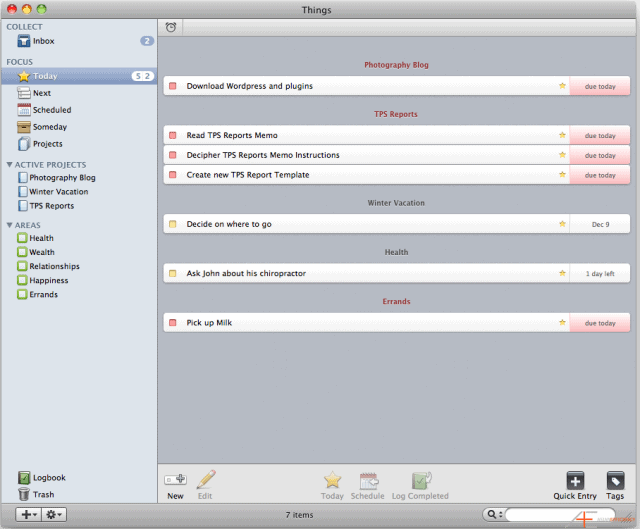Toggle star on Download Wordpress and plugins
The image size is (640, 529).
pyautogui.click(x=562, y=86)
